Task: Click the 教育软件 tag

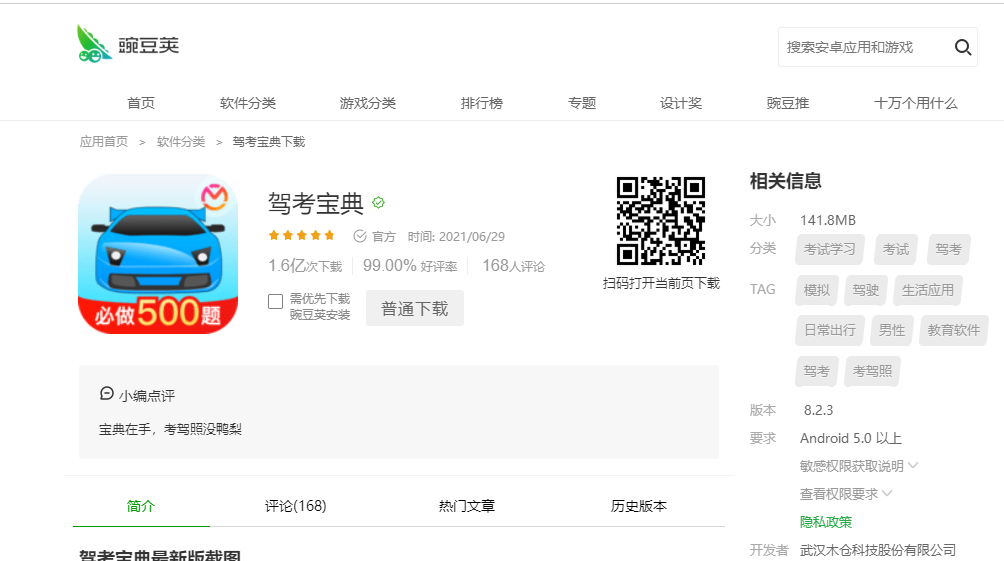Action: pos(953,330)
